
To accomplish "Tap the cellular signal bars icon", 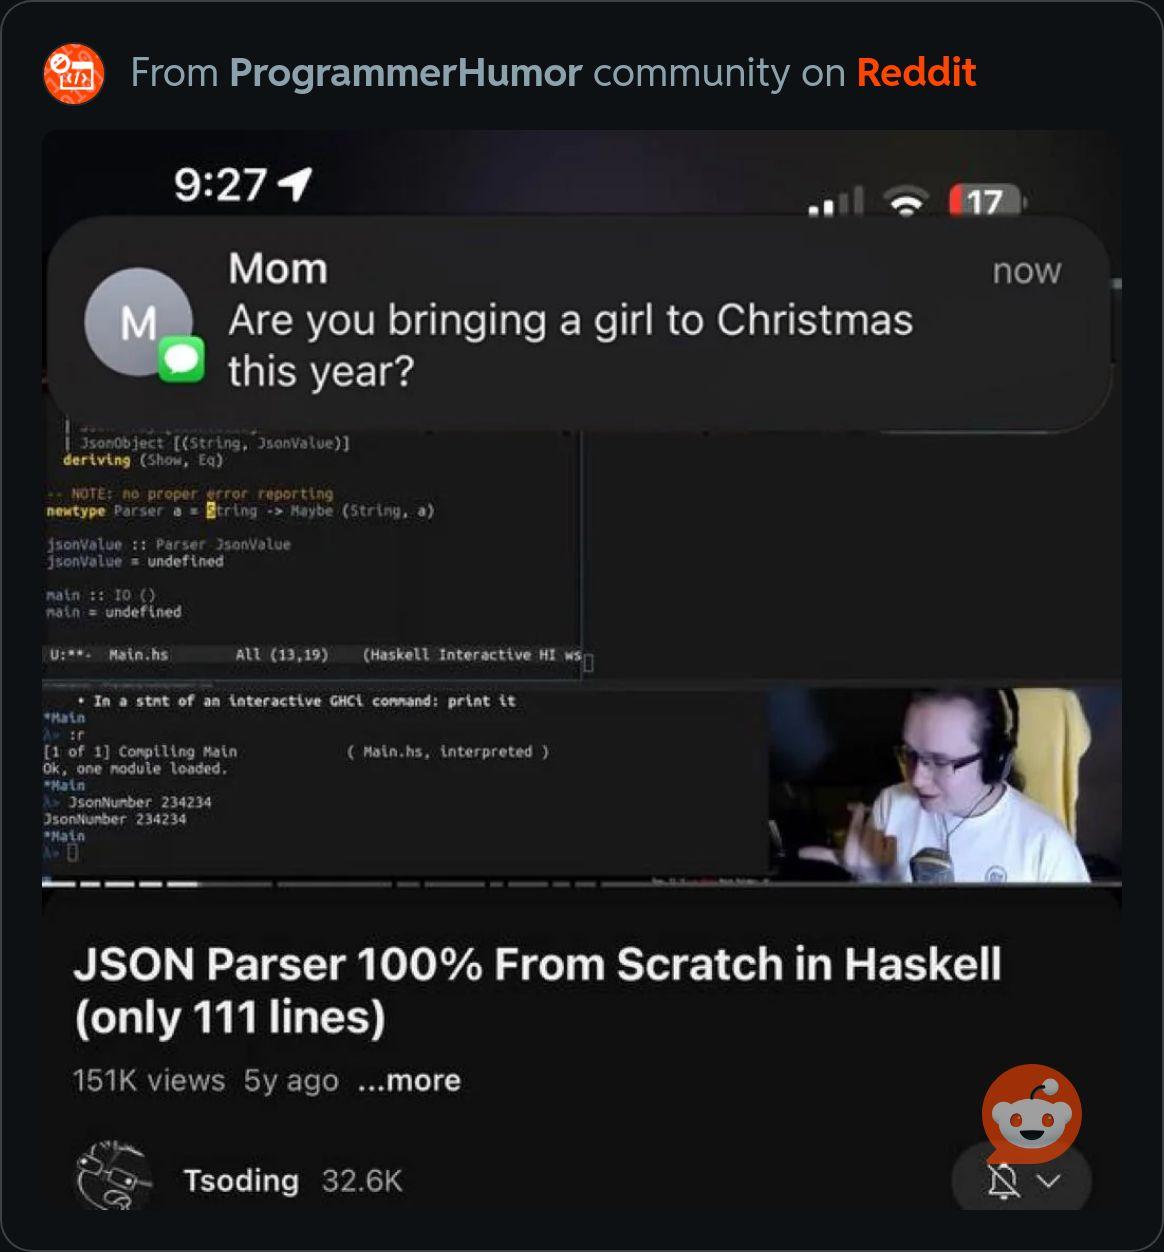I will tap(836, 201).
